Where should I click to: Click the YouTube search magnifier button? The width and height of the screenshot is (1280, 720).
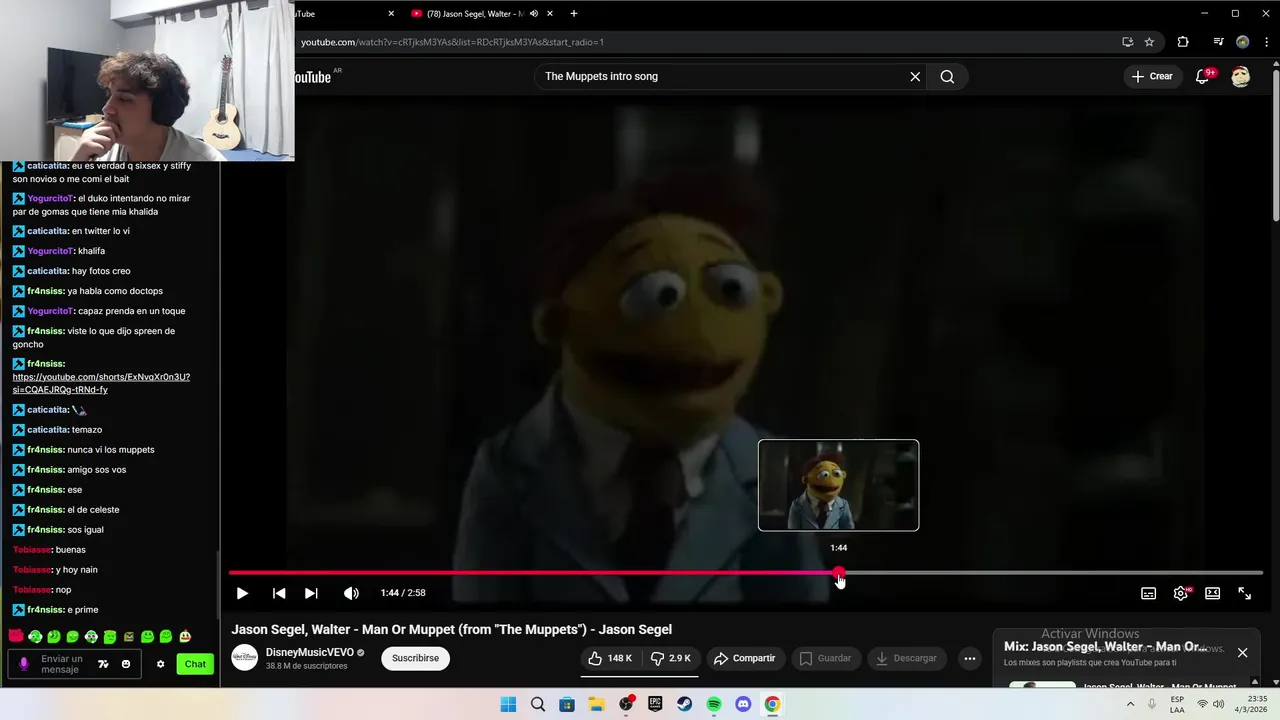click(x=947, y=76)
